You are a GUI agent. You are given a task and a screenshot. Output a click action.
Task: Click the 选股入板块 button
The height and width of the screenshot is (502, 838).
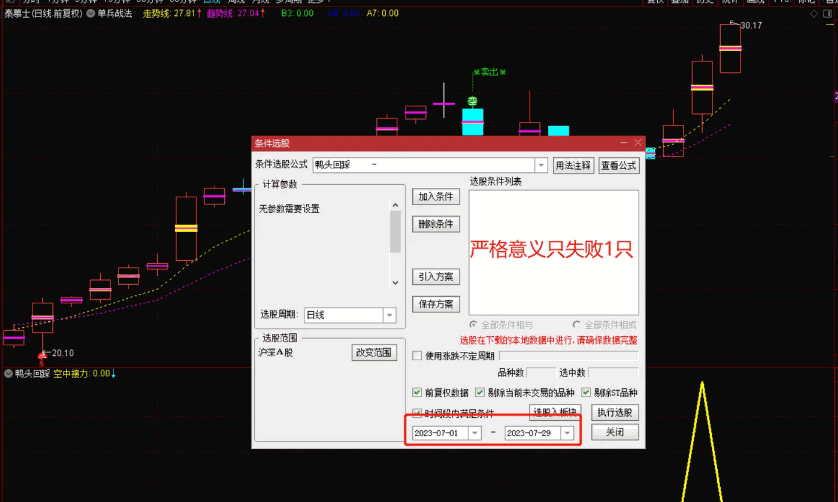tap(555, 412)
